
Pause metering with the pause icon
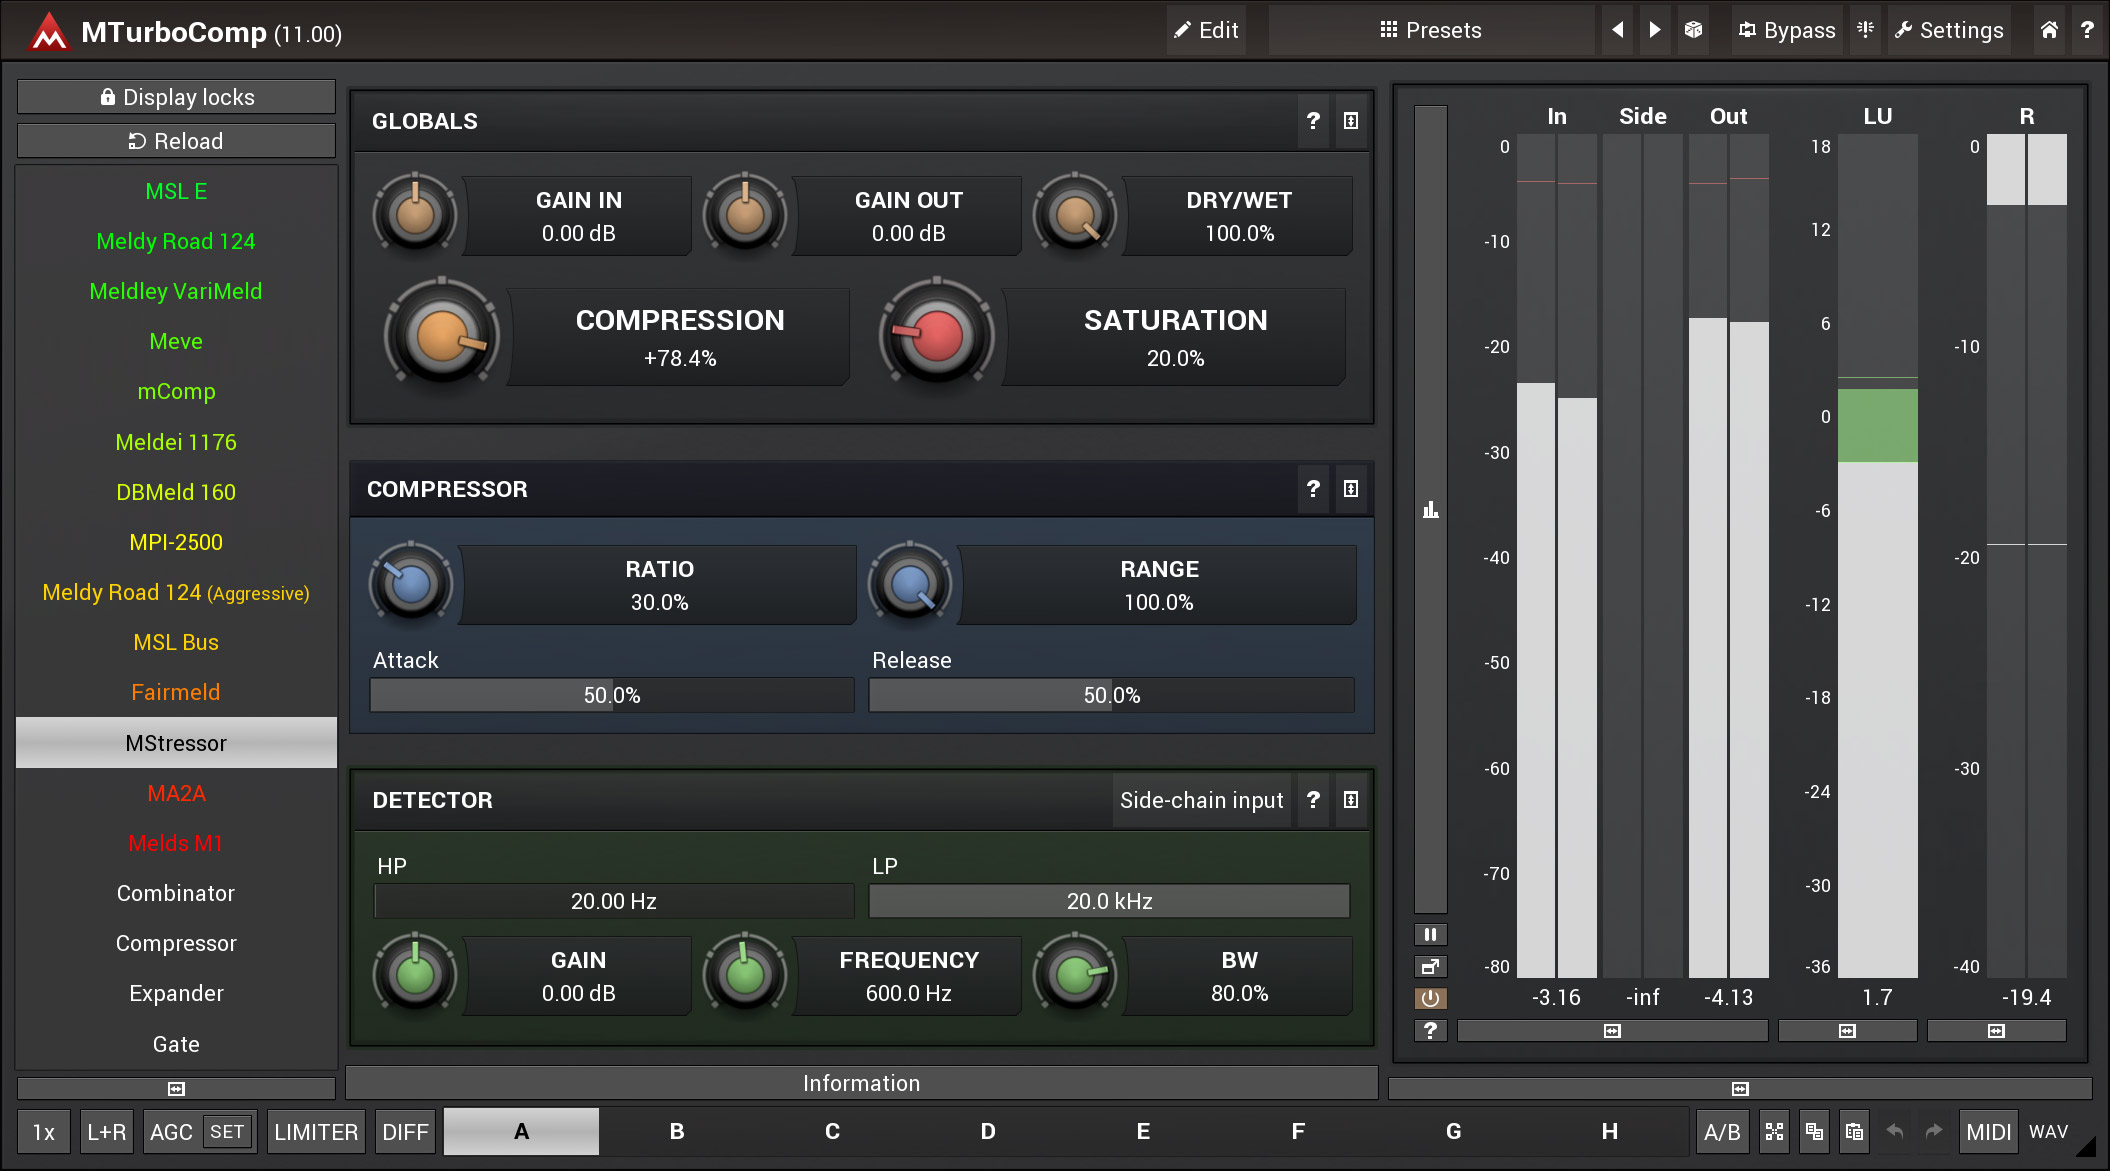pos(1430,933)
